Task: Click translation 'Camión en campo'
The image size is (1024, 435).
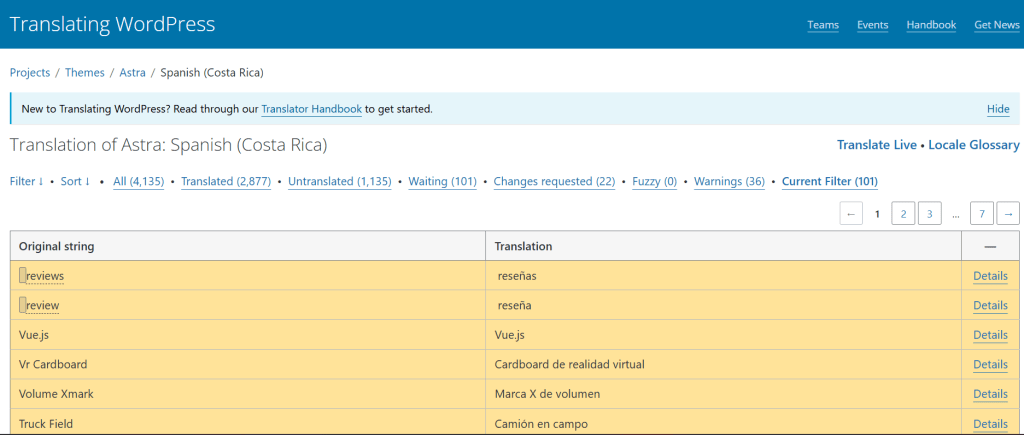Action: click(541, 424)
